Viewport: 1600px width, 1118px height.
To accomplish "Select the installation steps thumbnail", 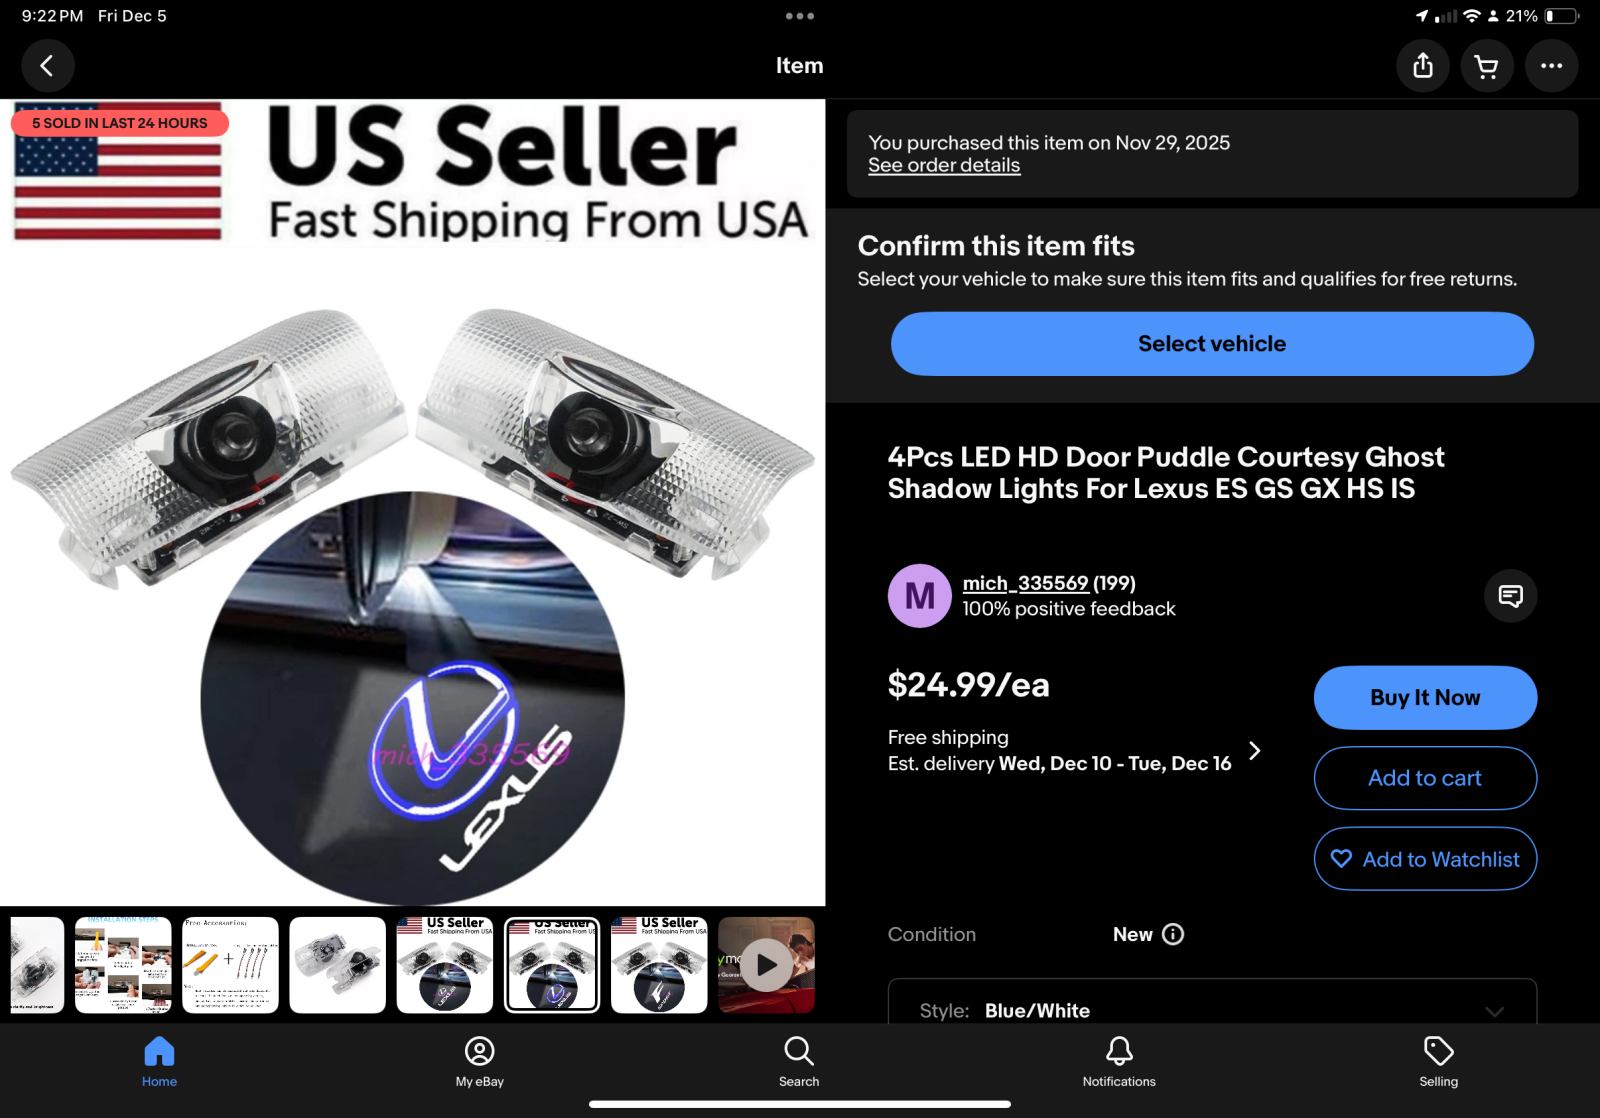I will pos(123,965).
